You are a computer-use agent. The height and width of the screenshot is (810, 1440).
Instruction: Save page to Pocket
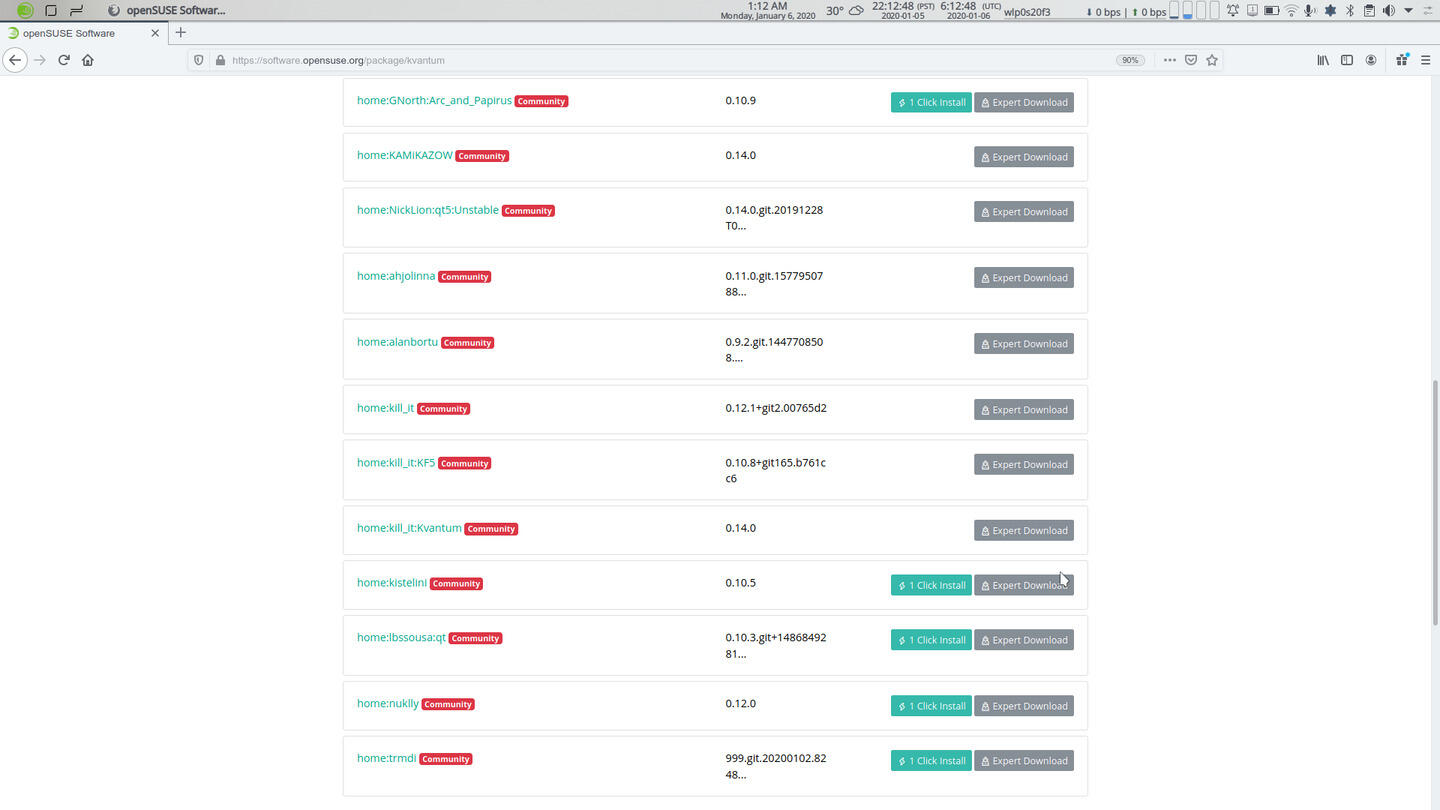(1191, 60)
